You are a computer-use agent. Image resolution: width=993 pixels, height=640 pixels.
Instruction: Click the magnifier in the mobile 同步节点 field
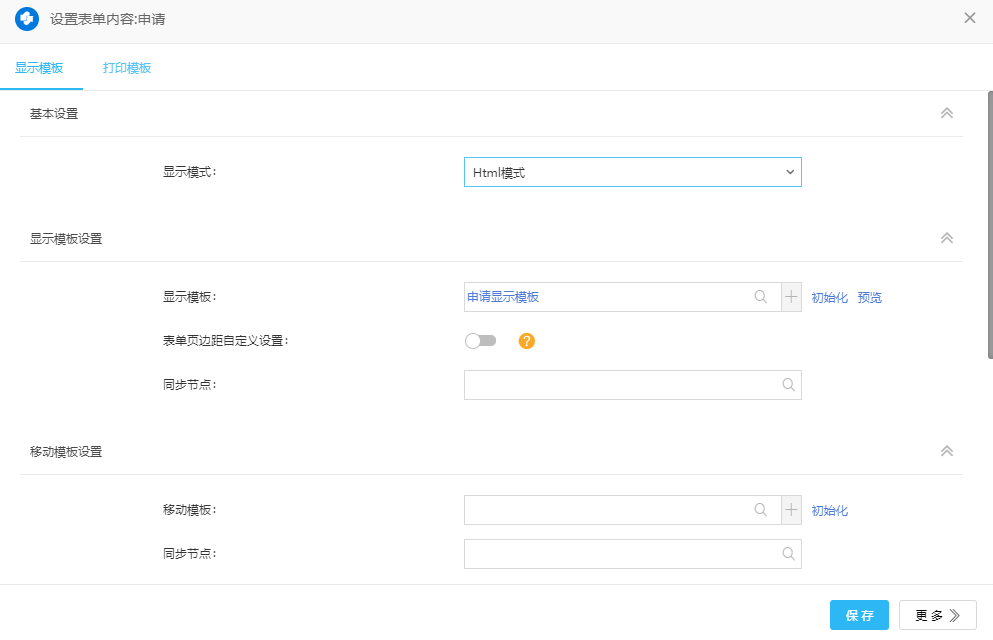click(x=790, y=554)
